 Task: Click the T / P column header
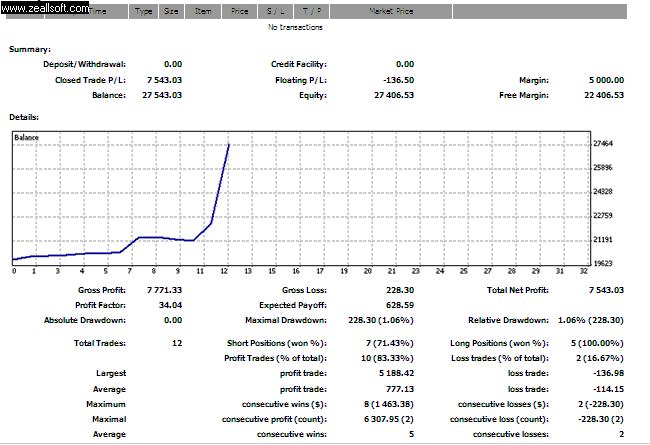coord(312,12)
